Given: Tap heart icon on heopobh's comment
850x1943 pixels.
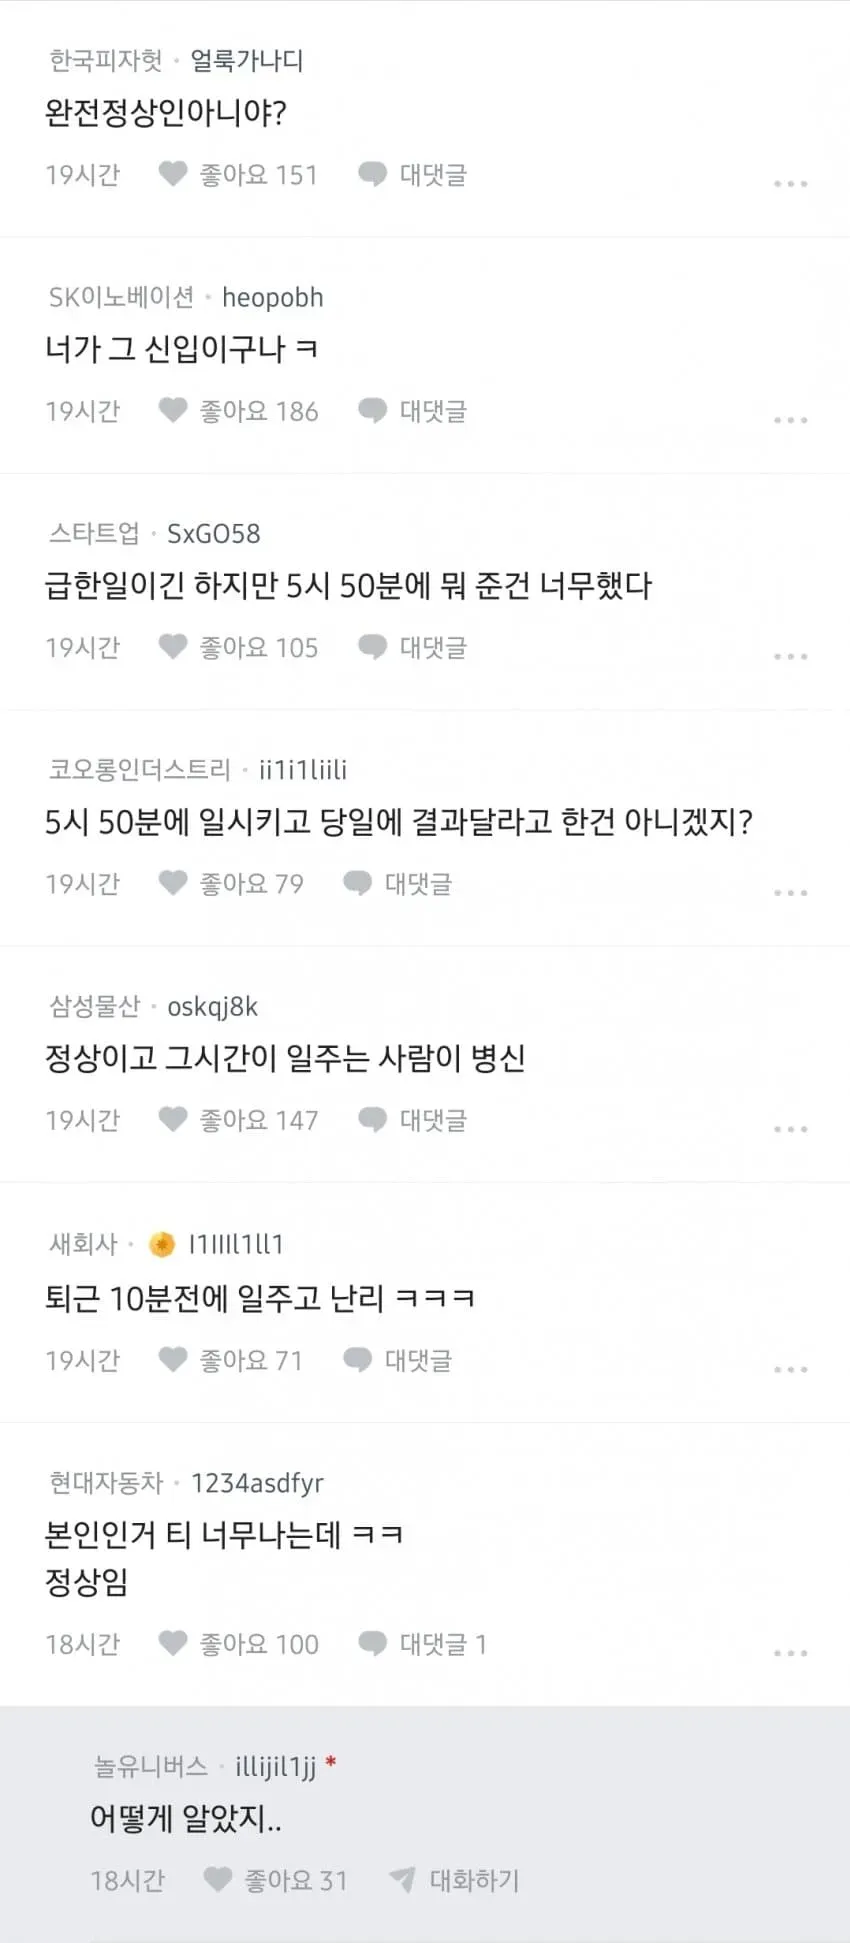Looking at the screenshot, I should (x=173, y=410).
